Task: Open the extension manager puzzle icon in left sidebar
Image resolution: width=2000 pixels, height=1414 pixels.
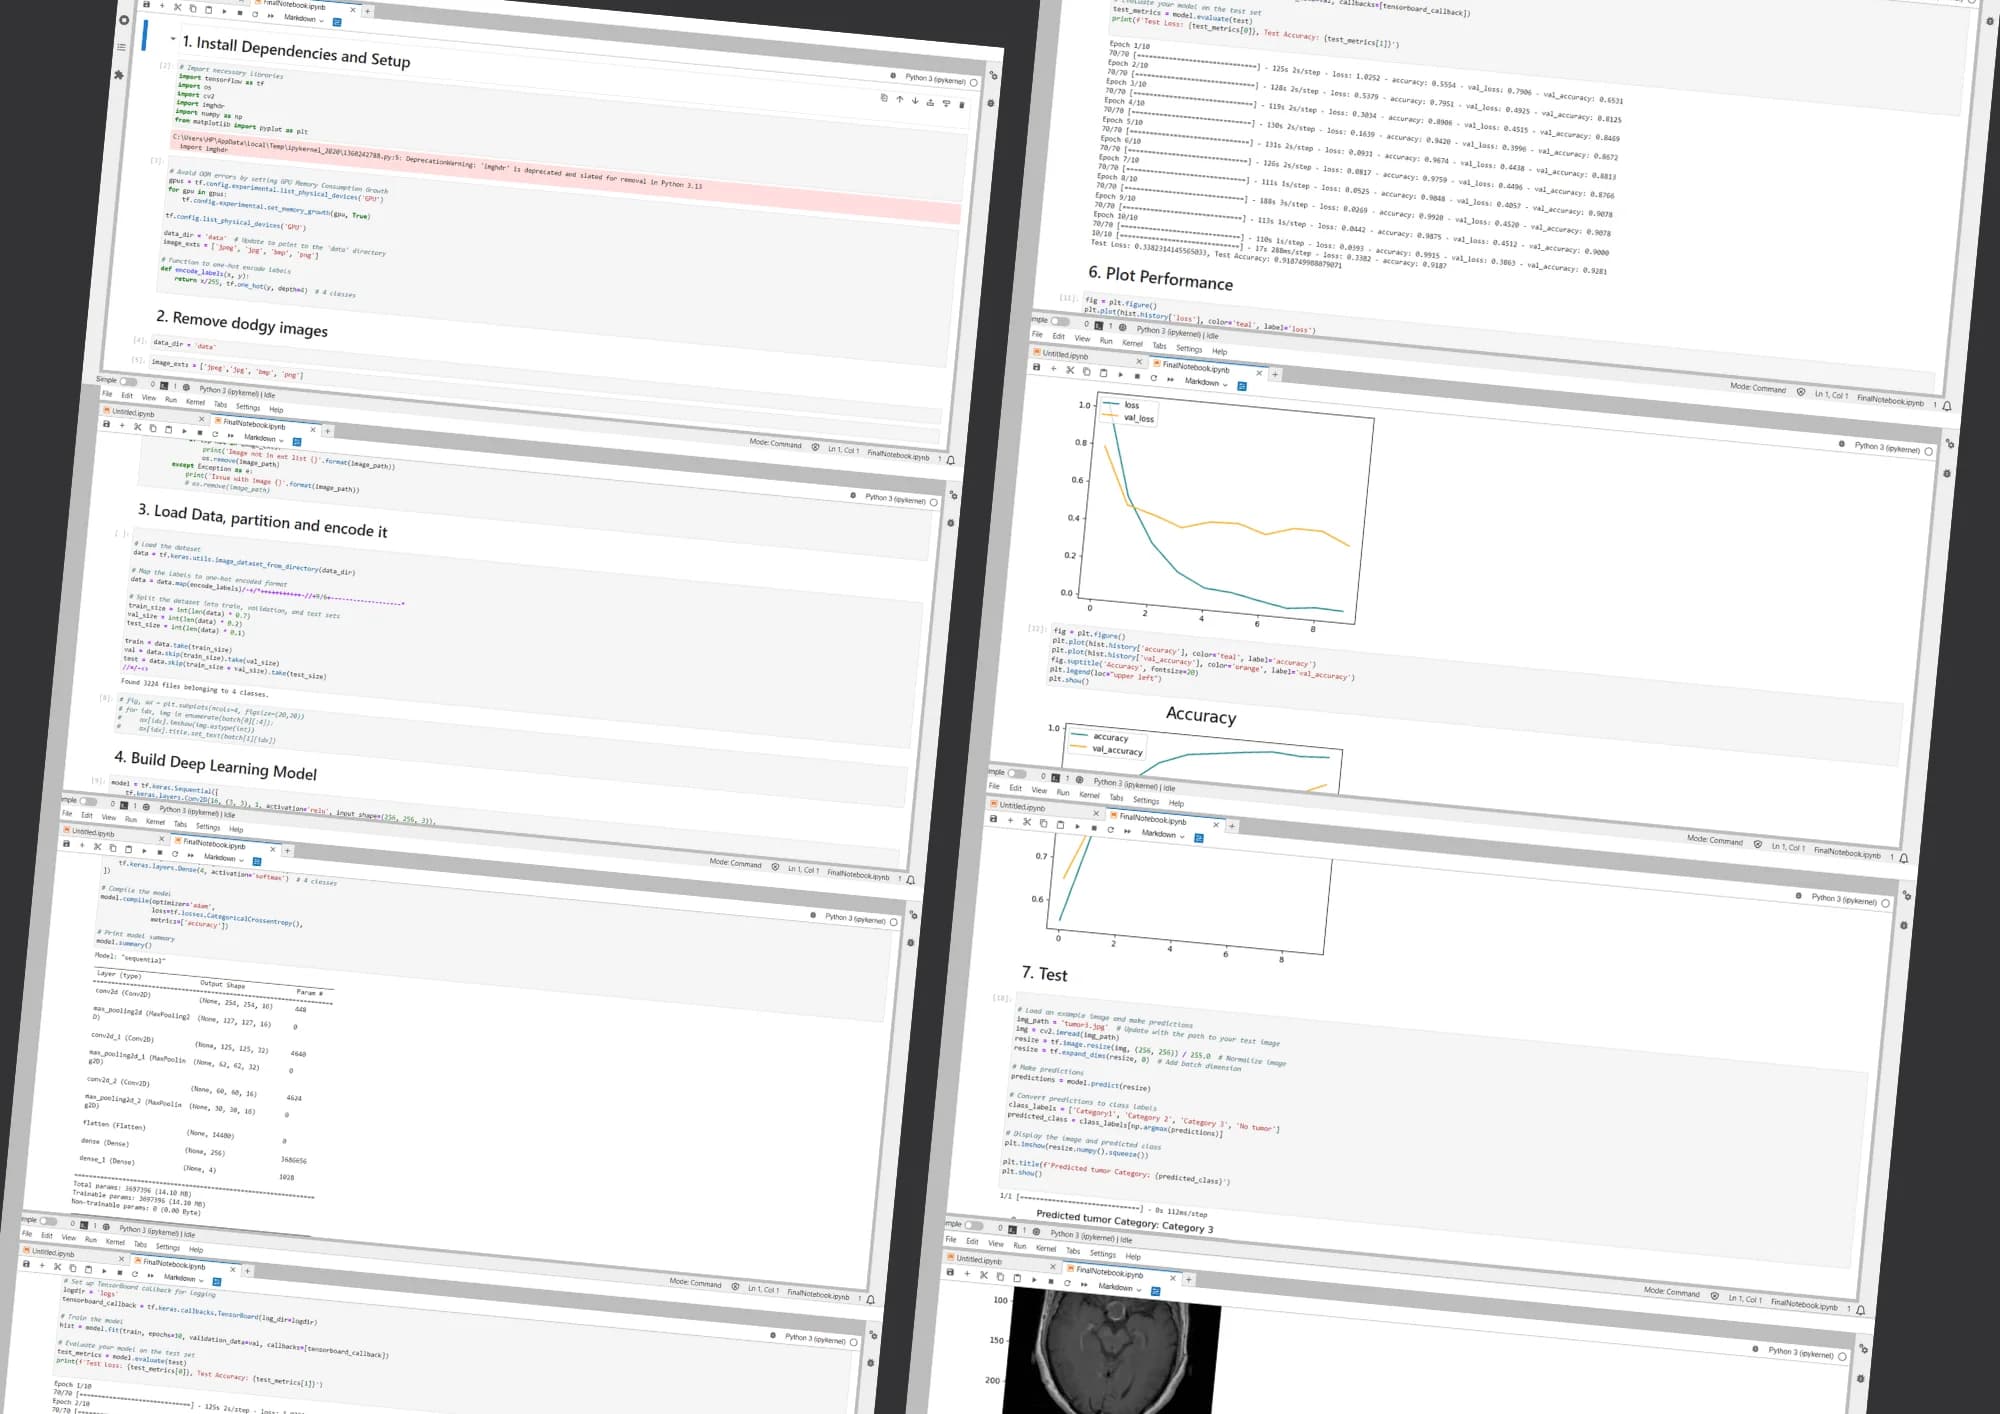Action: [118, 75]
